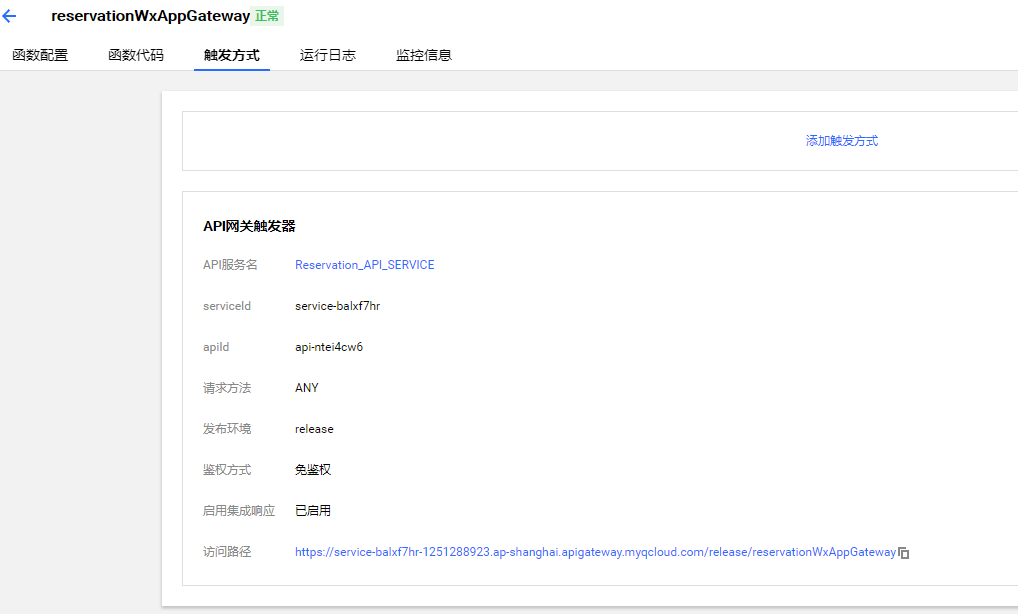Select the apiId value api-ntei4cw6

click(331, 346)
